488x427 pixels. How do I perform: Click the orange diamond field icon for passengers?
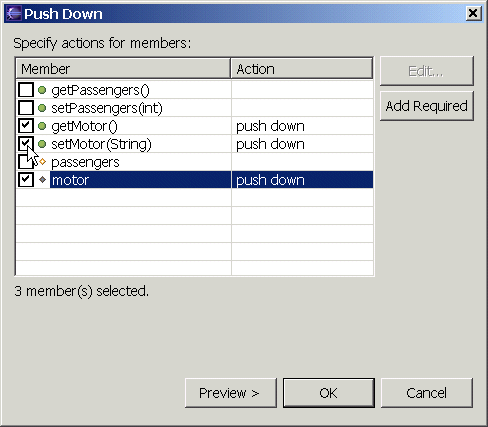pyautogui.click(x=42, y=162)
